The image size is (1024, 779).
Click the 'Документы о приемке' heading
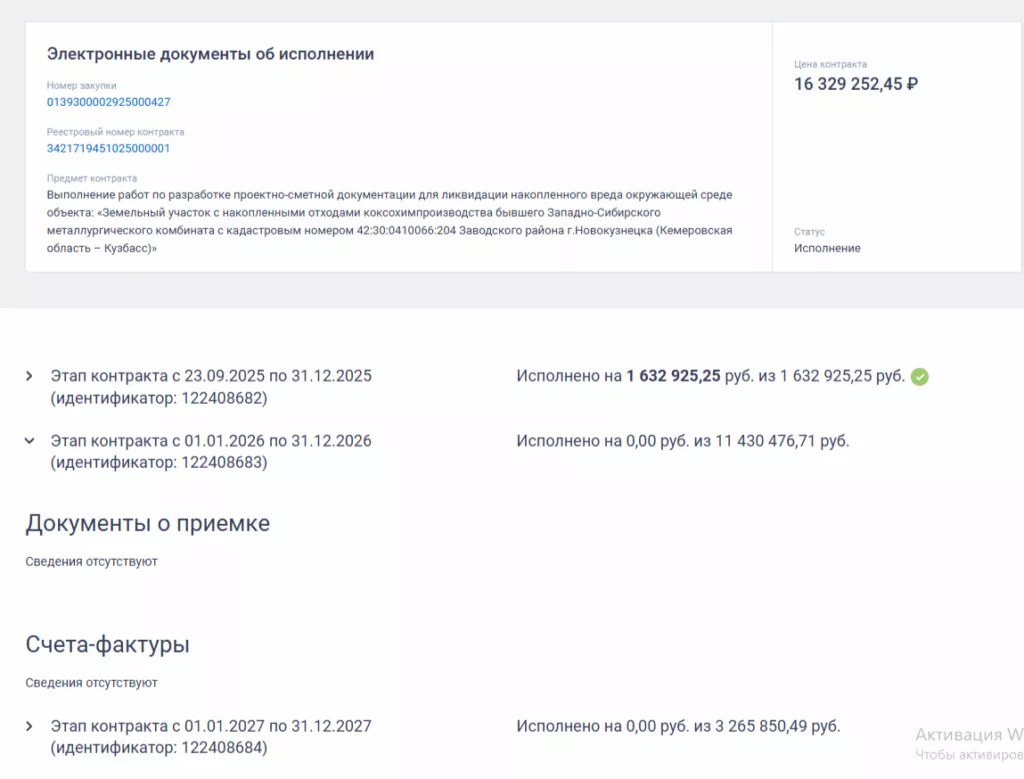148,523
